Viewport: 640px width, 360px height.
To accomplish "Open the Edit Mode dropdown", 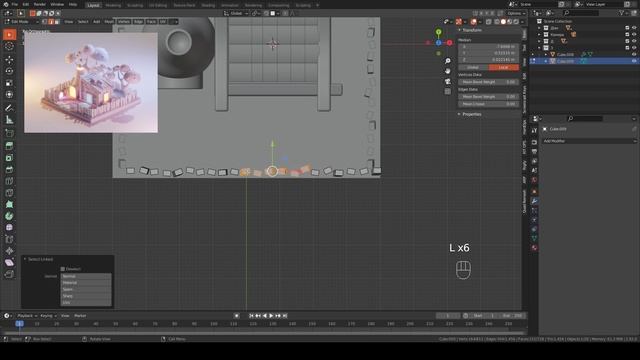I will 22,22.
